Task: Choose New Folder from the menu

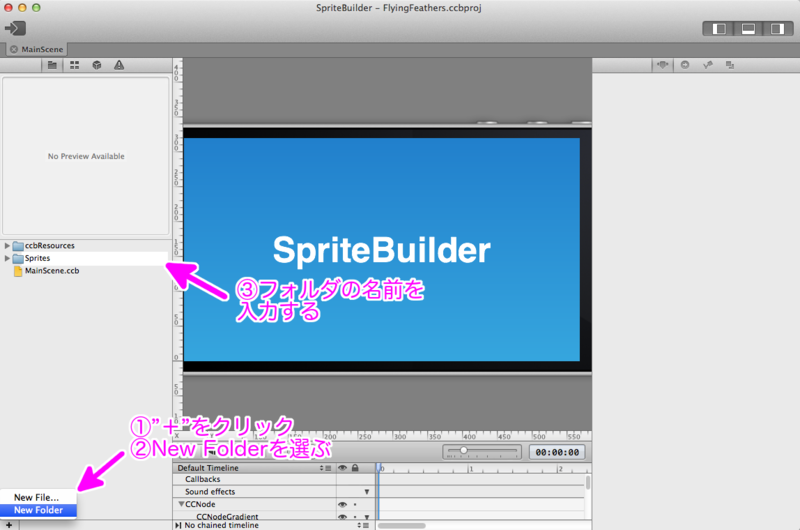Action: (38, 510)
